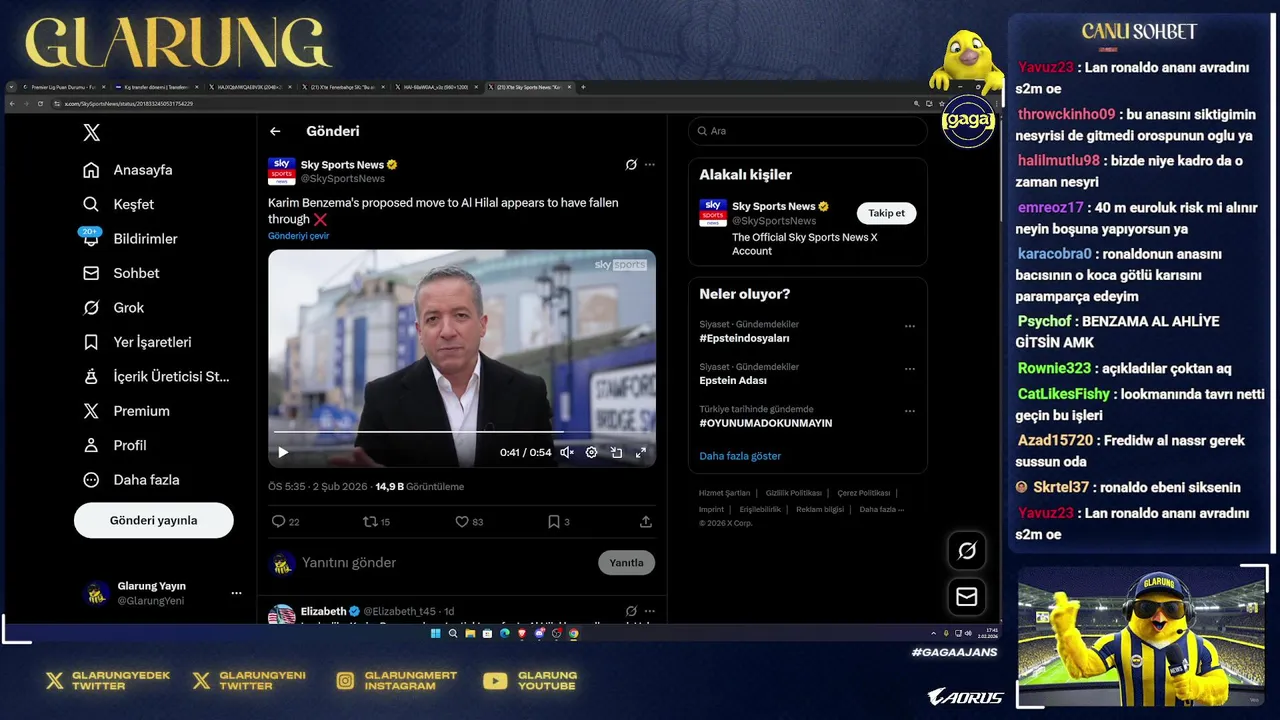1280x720 pixels.
Task: Click the share icon on the post
Action: point(646,521)
